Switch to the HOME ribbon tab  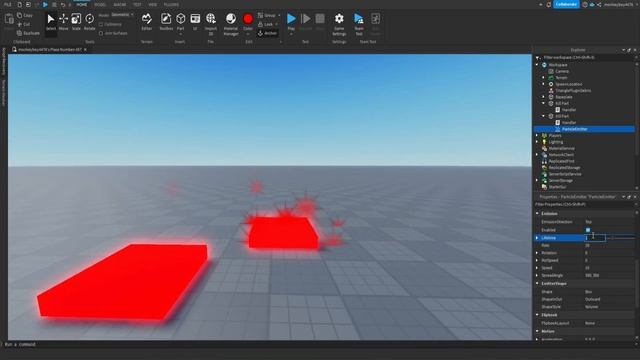pyautogui.click(x=82, y=4)
